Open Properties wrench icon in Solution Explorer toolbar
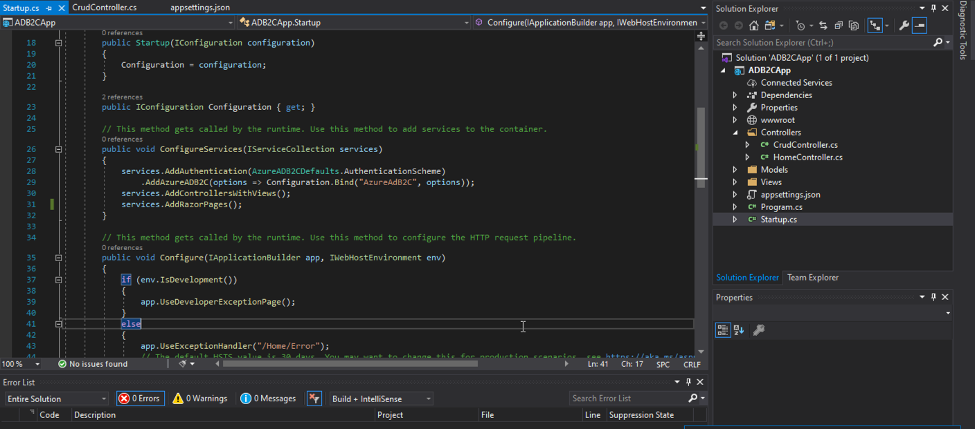This screenshot has width=977, height=429. tap(903, 25)
